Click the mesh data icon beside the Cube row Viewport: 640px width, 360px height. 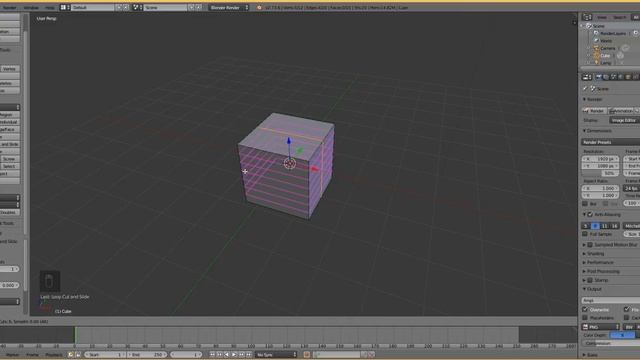620,56
